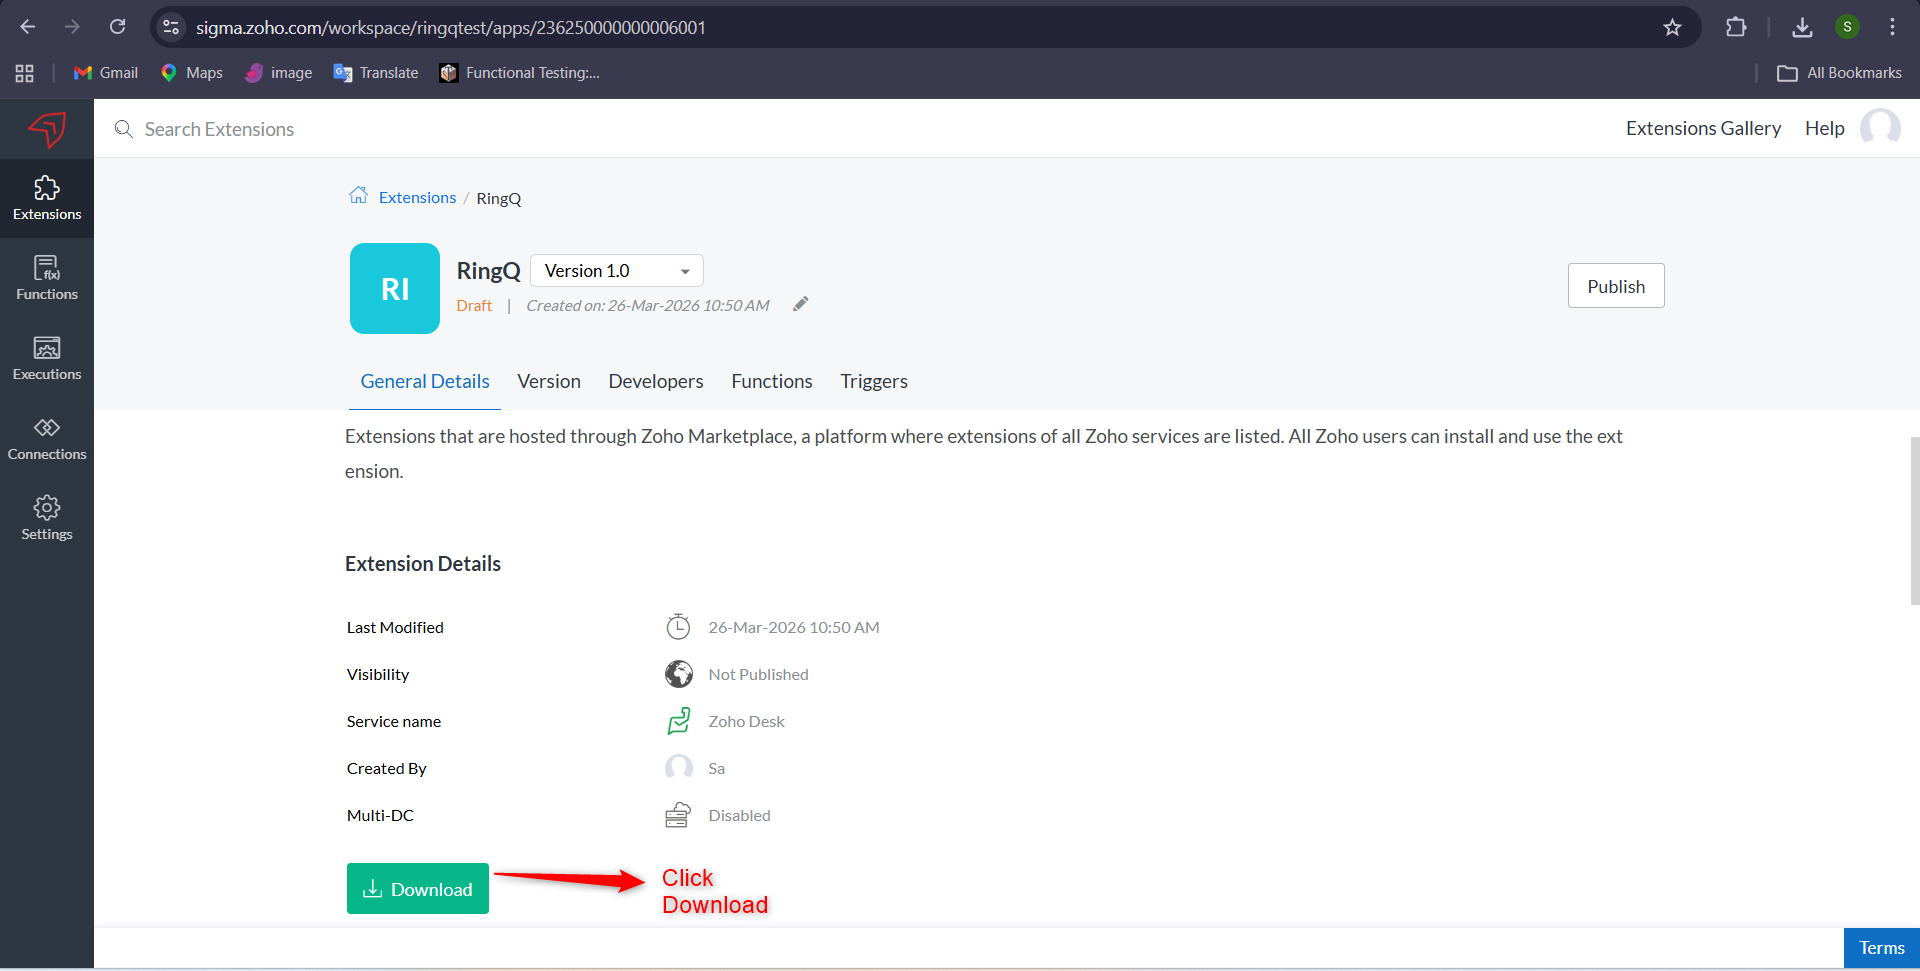Edit extension details with pencil icon
The width and height of the screenshot is (1920, 971).
click(x=800, y=304)
